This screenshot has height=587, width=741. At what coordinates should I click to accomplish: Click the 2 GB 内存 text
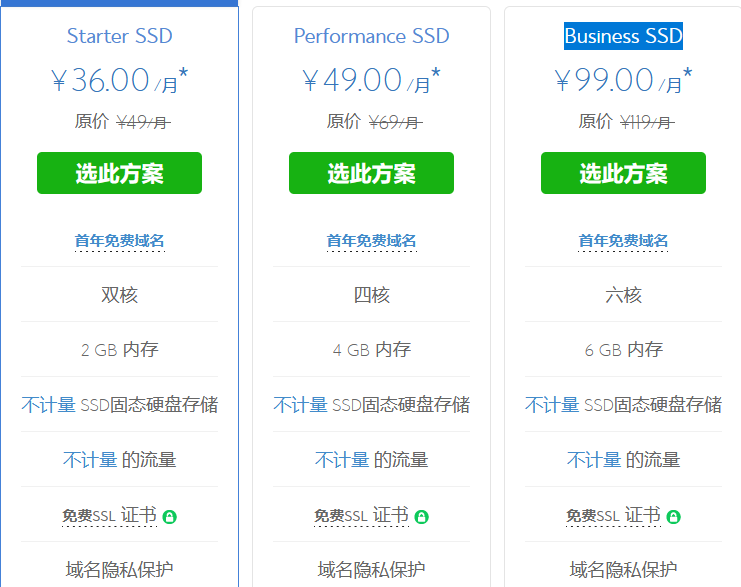tap(120, 350)
